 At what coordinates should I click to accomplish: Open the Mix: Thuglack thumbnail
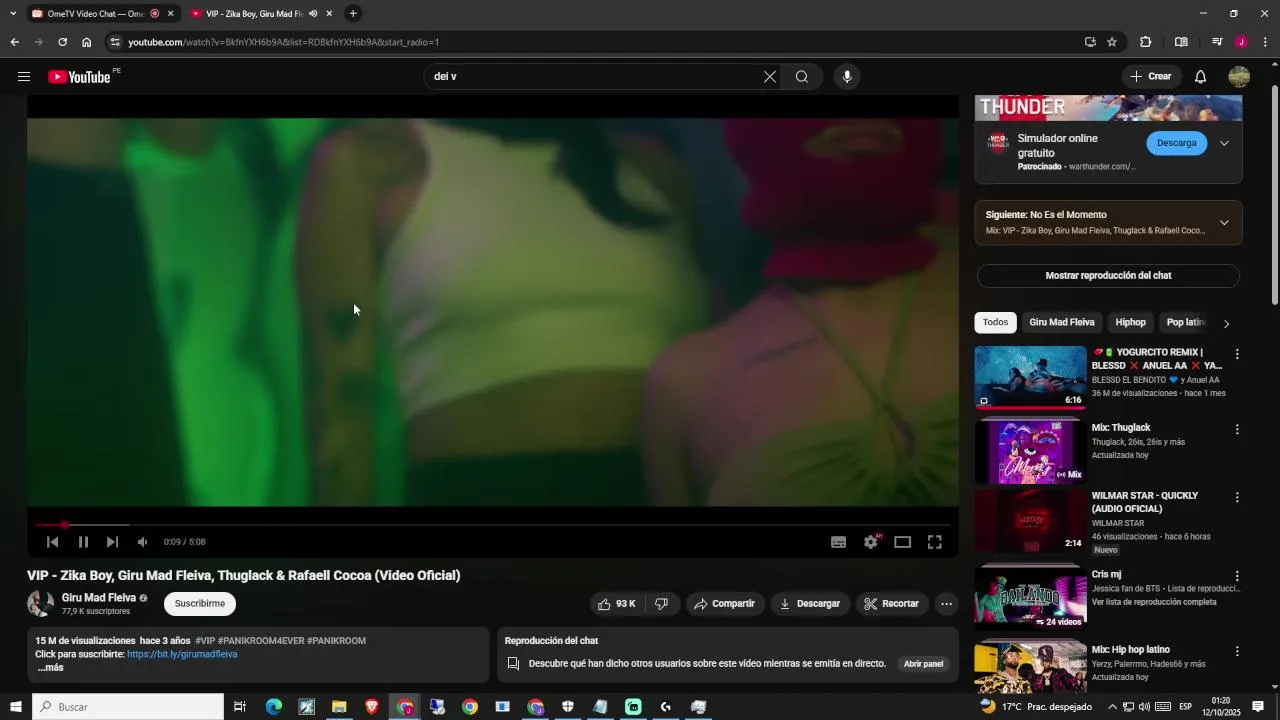click(x=1030, y=451)
